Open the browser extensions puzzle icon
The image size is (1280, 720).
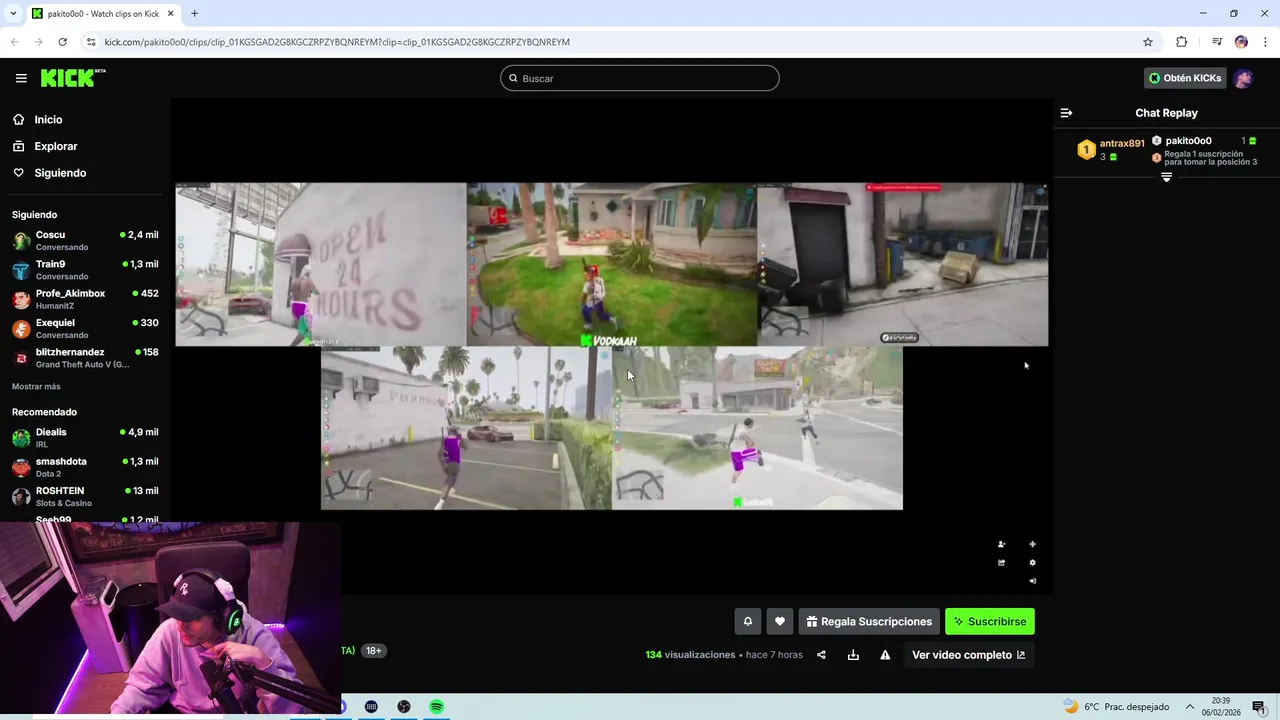click(x=1181, y=42)
